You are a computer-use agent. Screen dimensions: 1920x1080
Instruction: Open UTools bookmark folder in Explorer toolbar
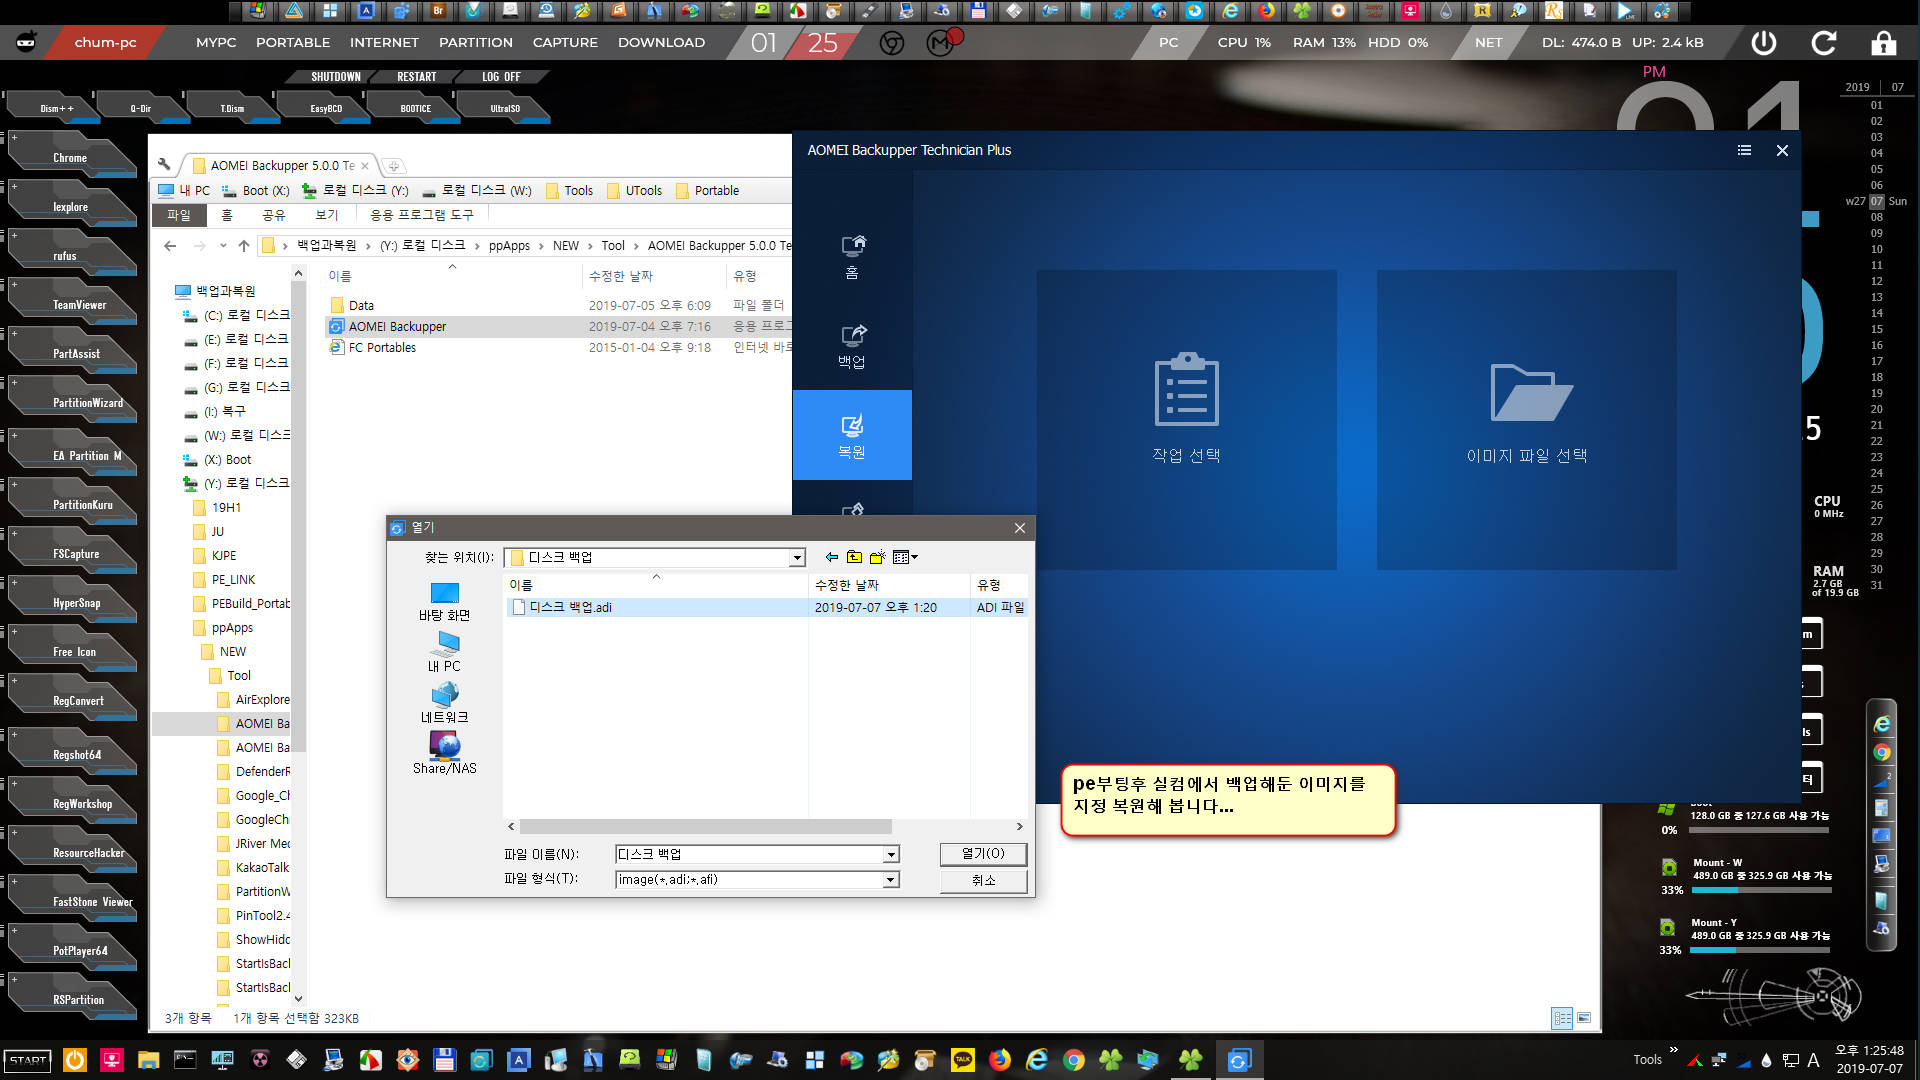click(634, 191)
